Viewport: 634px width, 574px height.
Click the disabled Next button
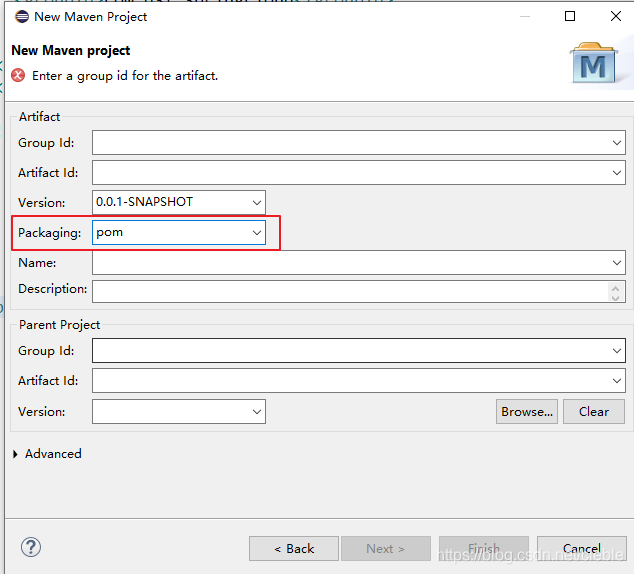click(386, 549)
